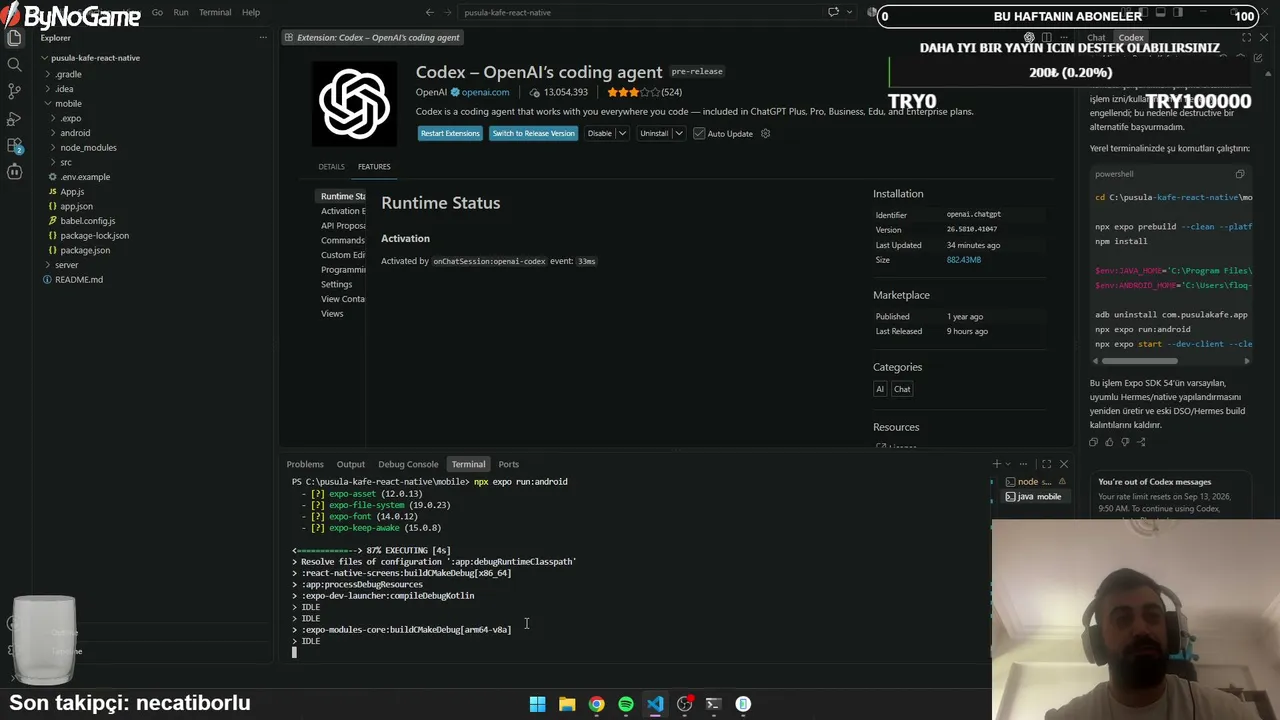Screen dimensions: 1280x720
Task: Switch to Visual Studio Code in the taskbar
Action: [655, 704]
